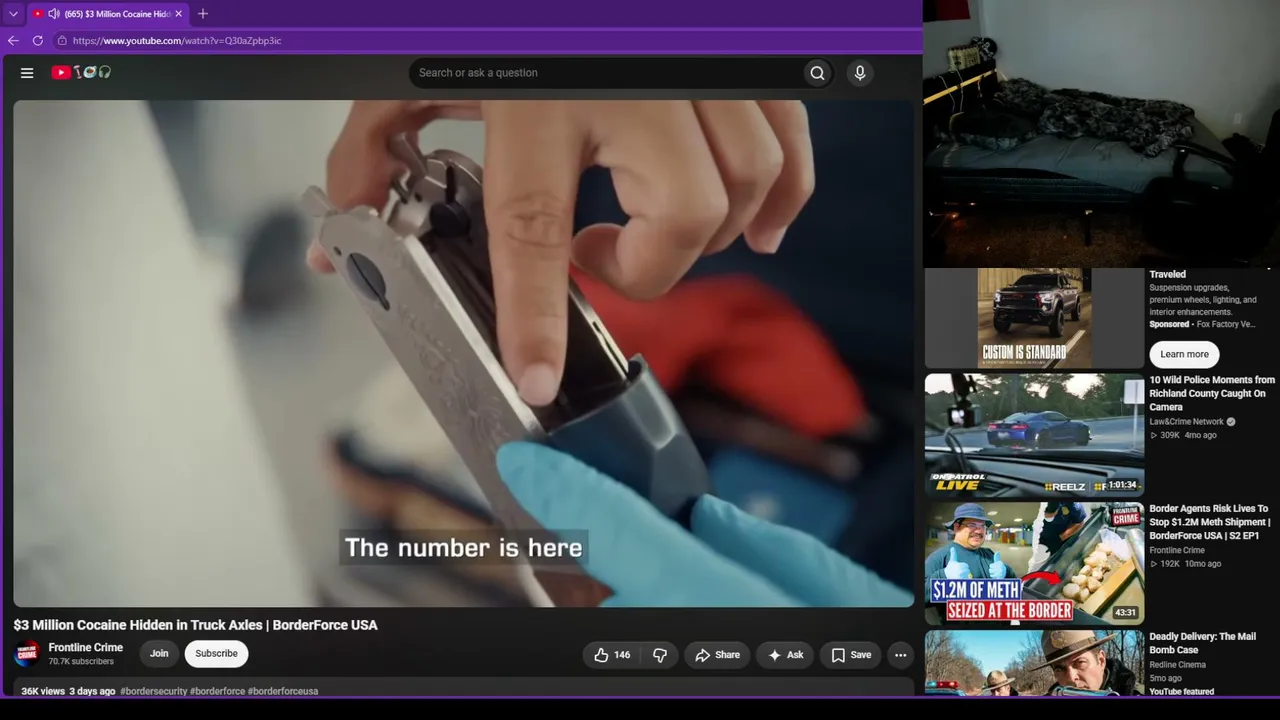Viewport: 1280px width, 720px height.
Task: Go back with the browser back arrow
Action: 13,41
